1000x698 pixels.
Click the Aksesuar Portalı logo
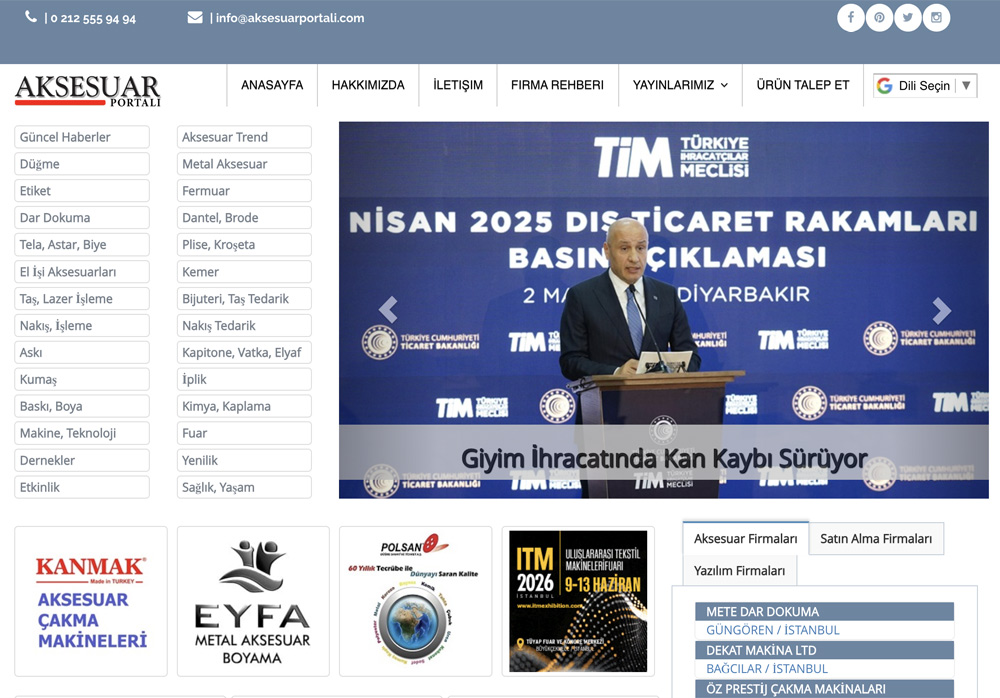pos(88,90)
